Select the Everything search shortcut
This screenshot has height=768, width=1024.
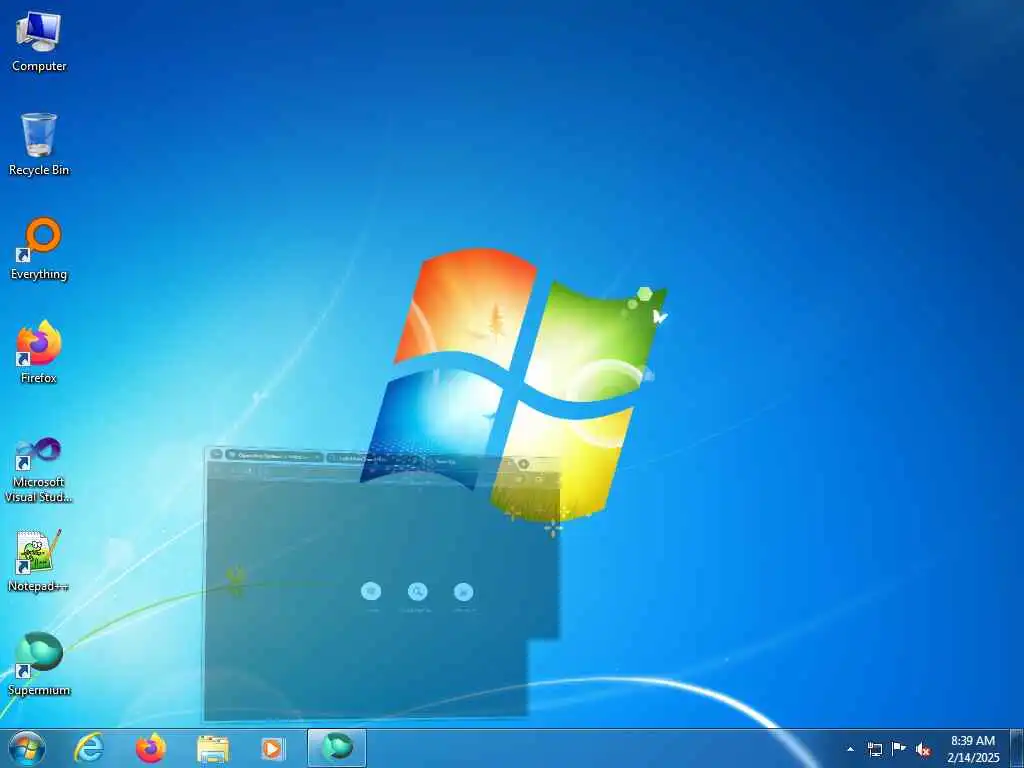coord(39,249)
